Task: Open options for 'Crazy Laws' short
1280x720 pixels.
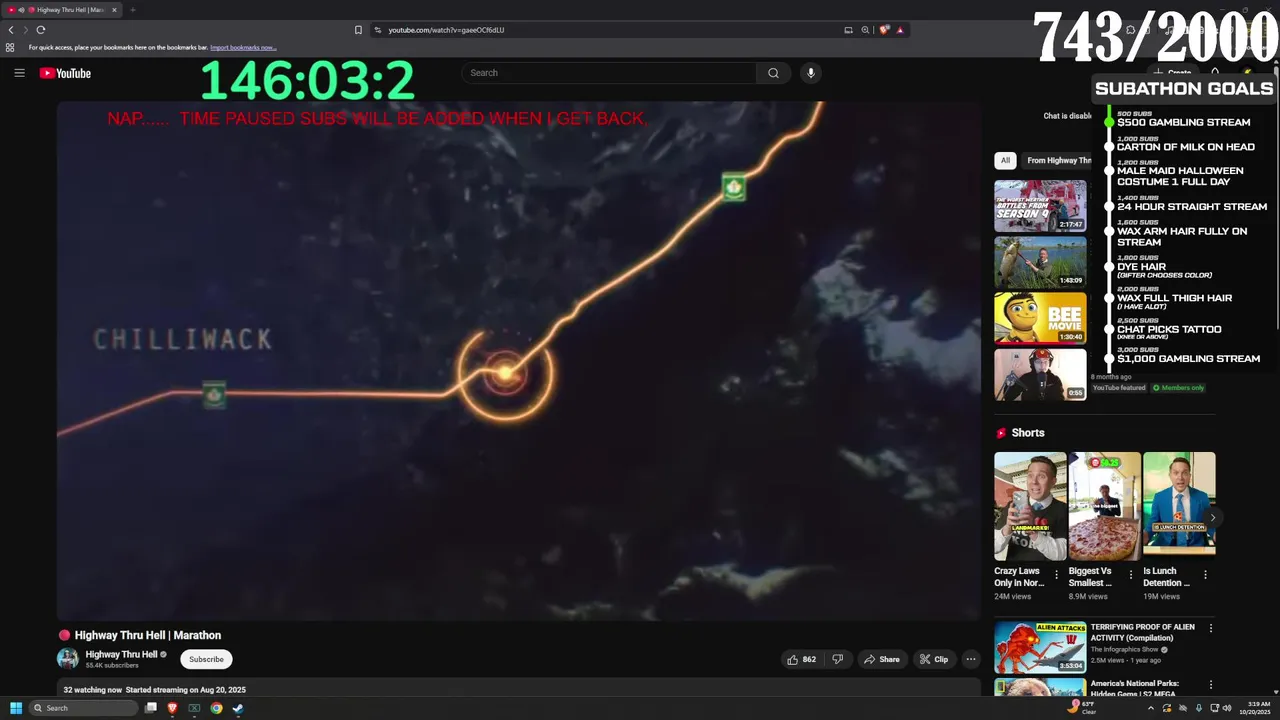Action: pos(1056,575)
